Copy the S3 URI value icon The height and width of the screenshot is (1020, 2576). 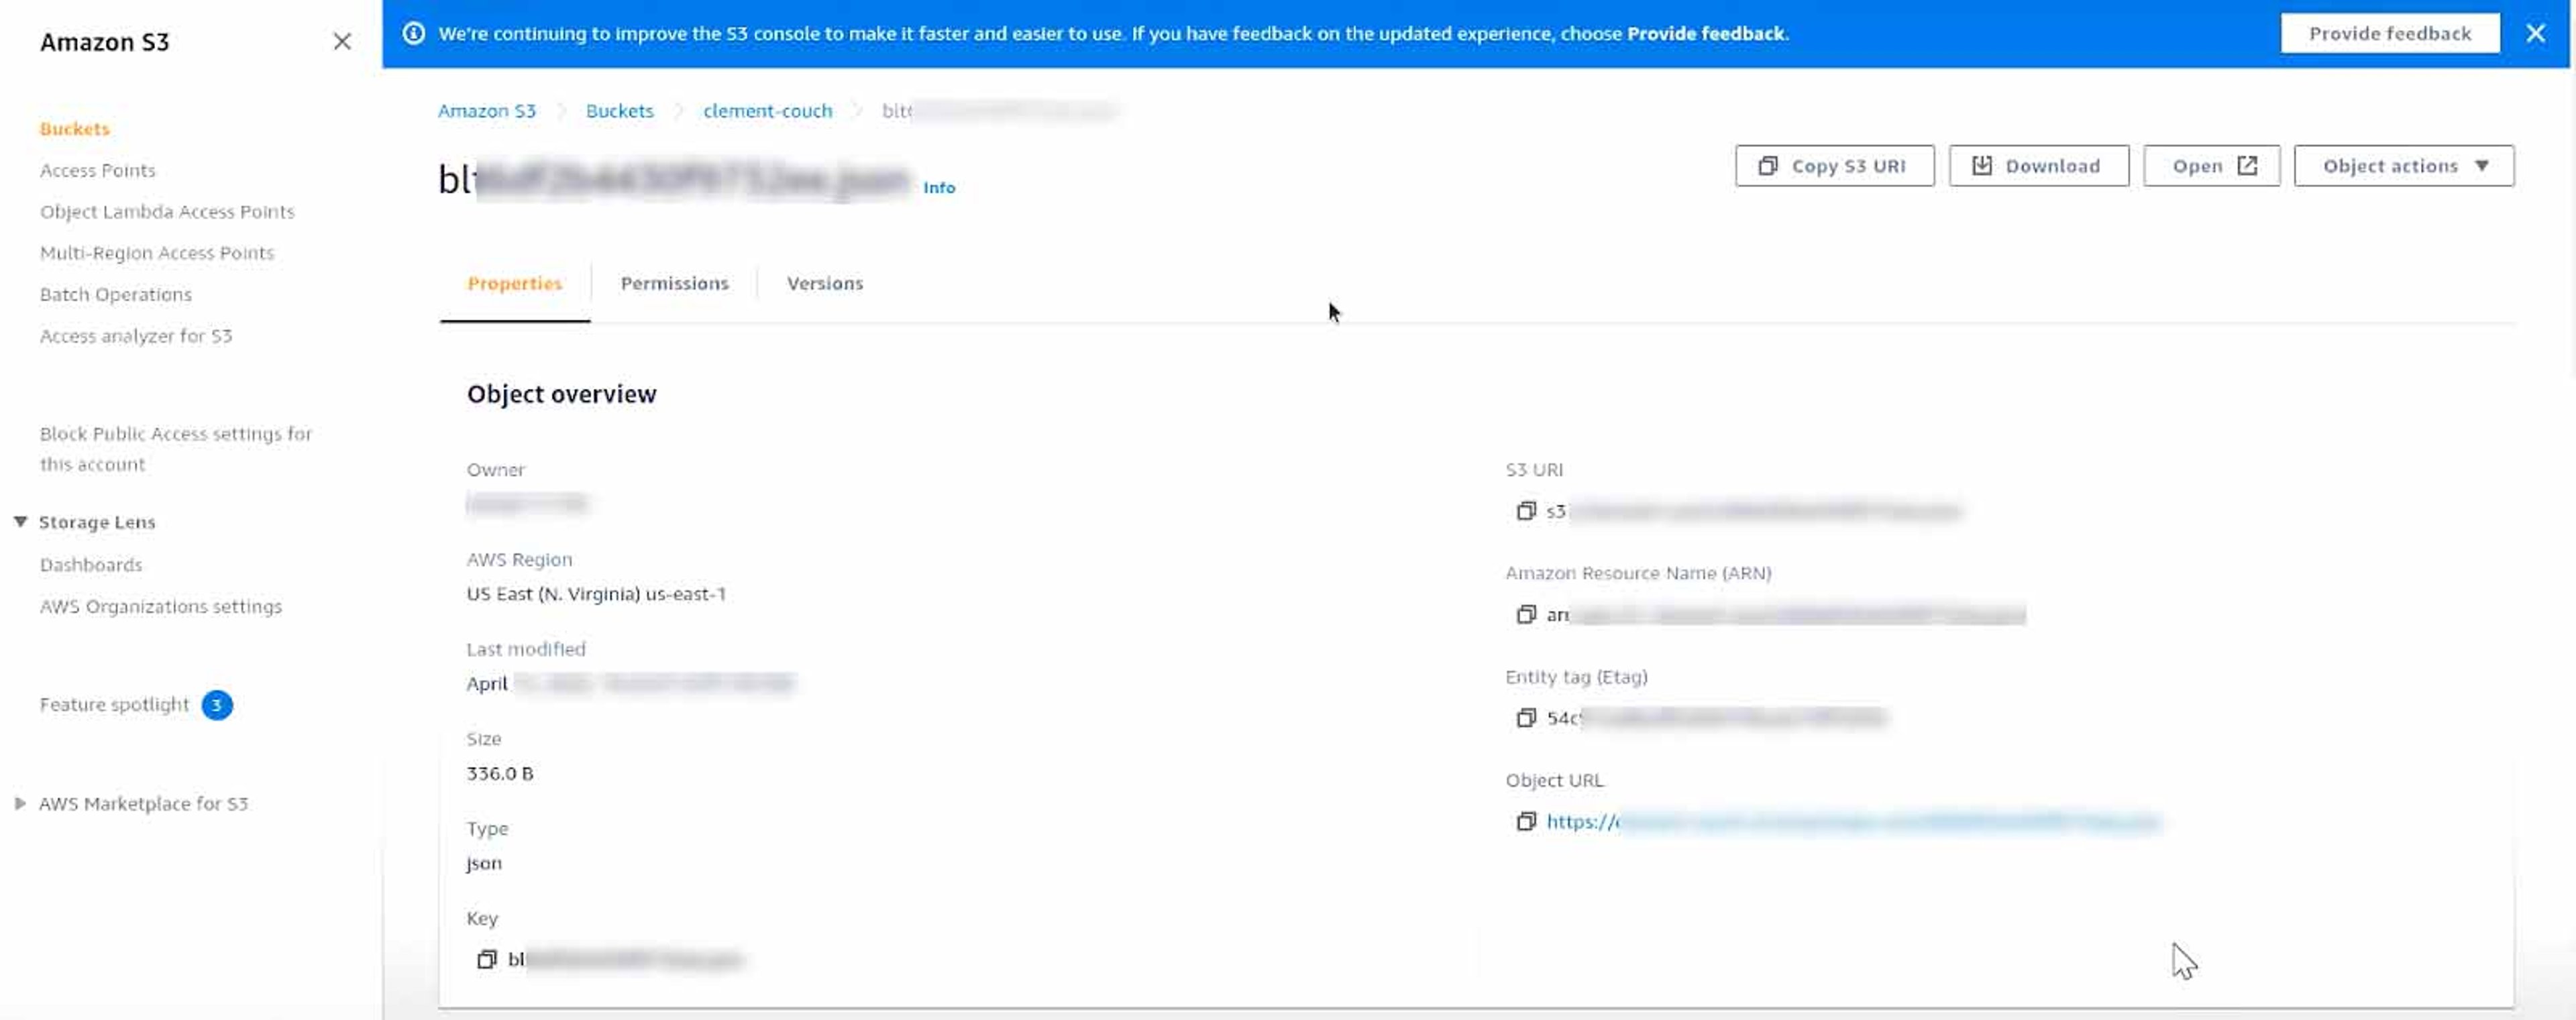coord(1525,511)
